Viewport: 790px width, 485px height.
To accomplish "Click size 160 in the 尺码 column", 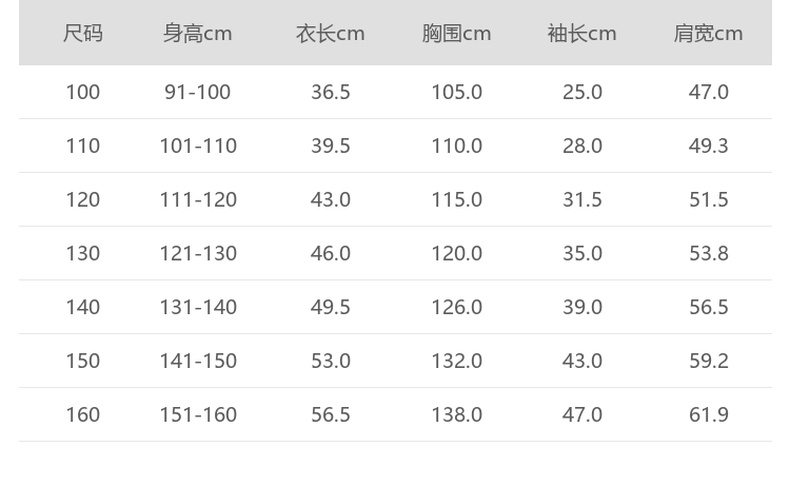I will (83, 415).
